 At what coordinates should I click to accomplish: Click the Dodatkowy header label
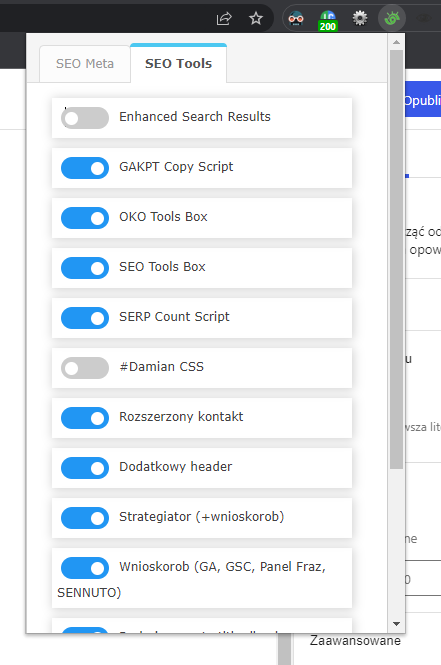pos(176,467)
